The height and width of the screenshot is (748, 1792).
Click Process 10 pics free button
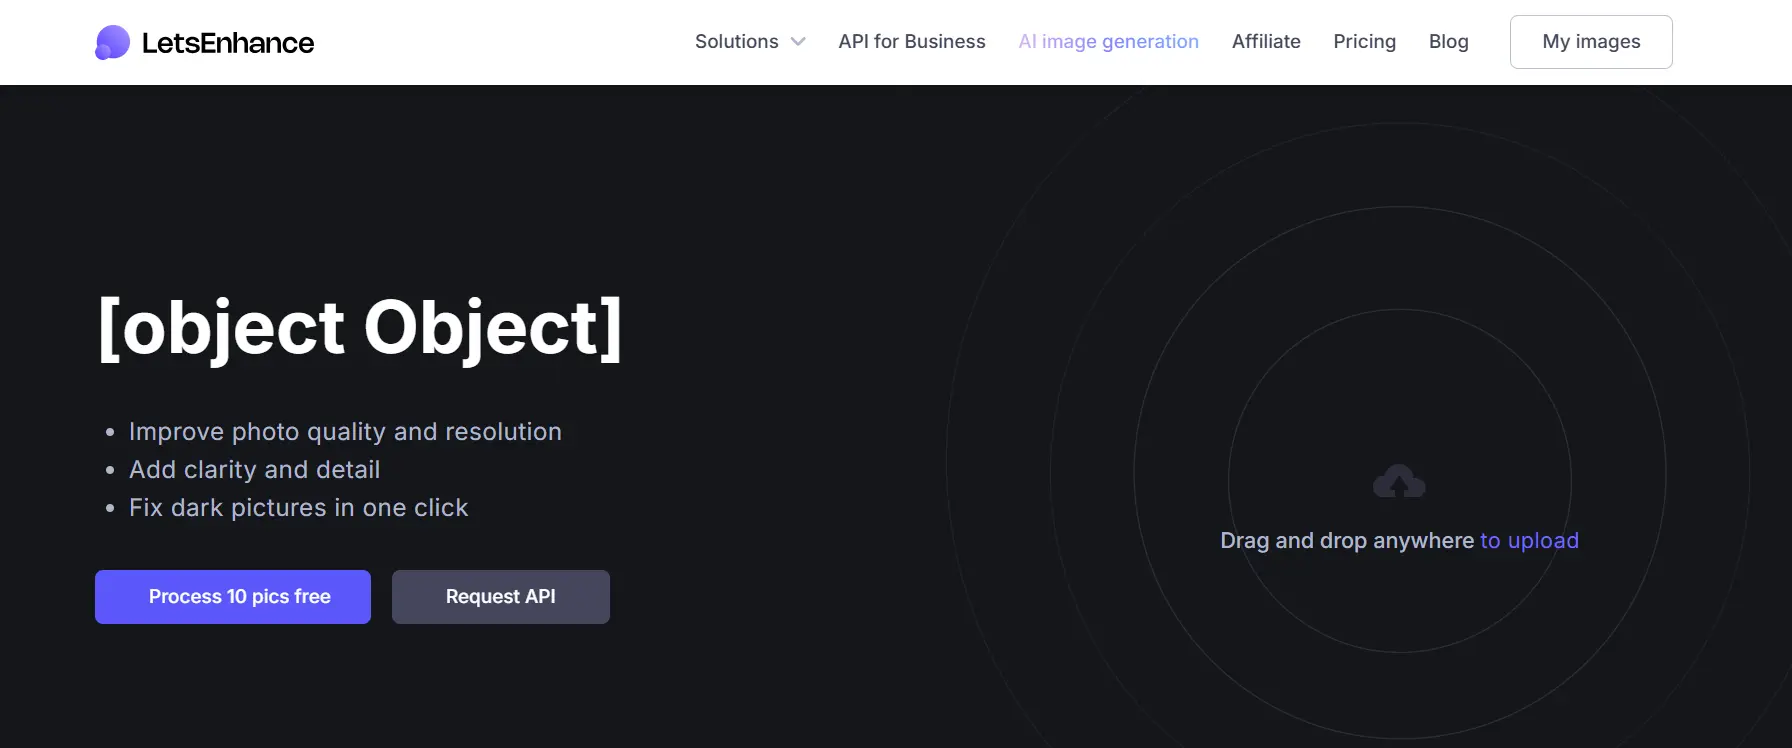[233, 597]
